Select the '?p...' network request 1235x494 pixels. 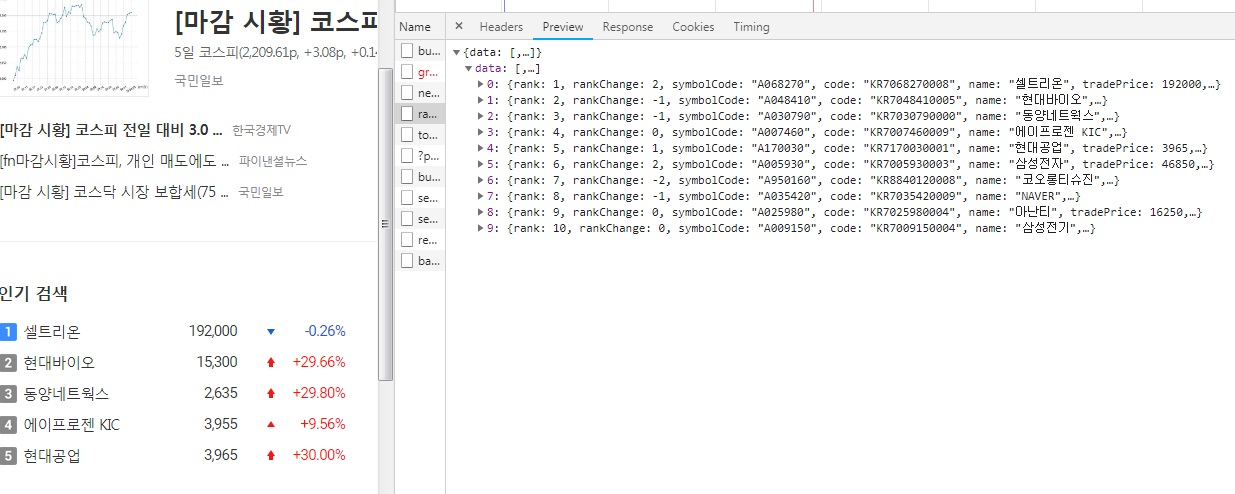pos(420,156)
